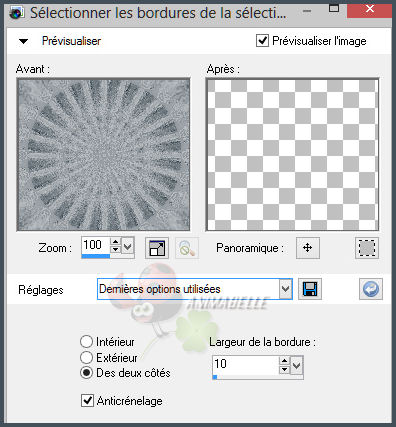Click the dashed selection preview icon
This screenshot has height=427, width=396.
coord(367,248)
